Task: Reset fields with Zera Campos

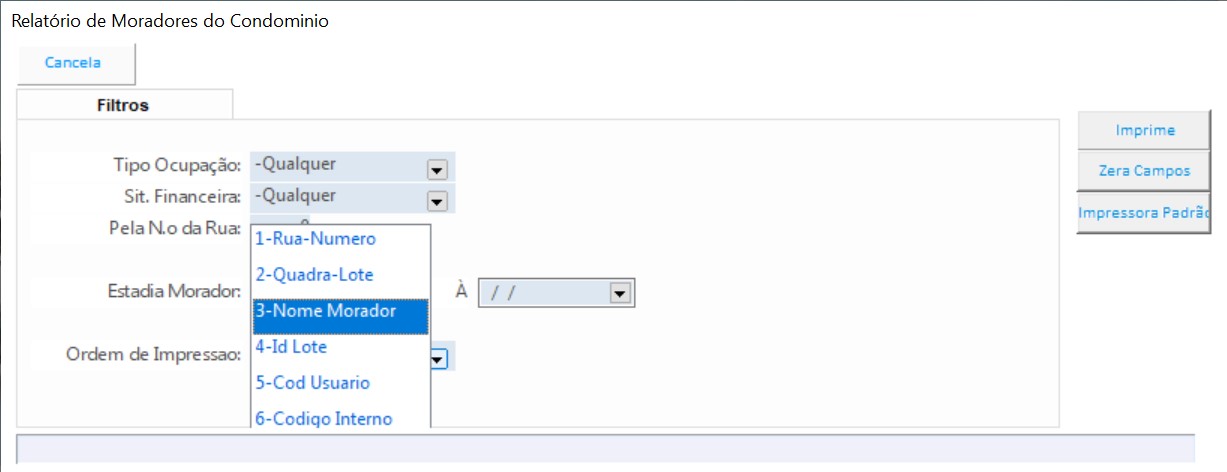Action: point(1144,171)
